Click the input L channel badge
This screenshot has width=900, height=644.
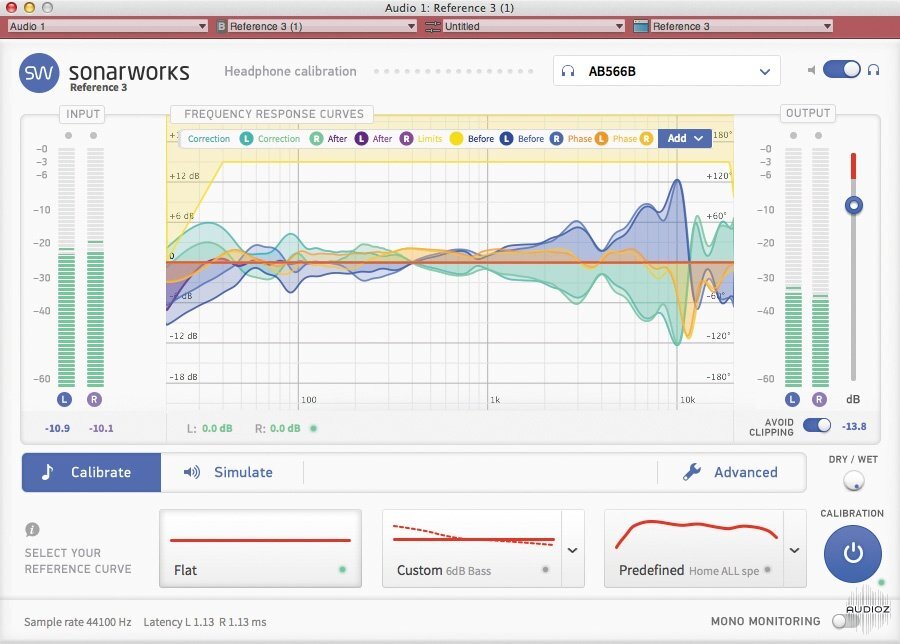coord(64,399)
